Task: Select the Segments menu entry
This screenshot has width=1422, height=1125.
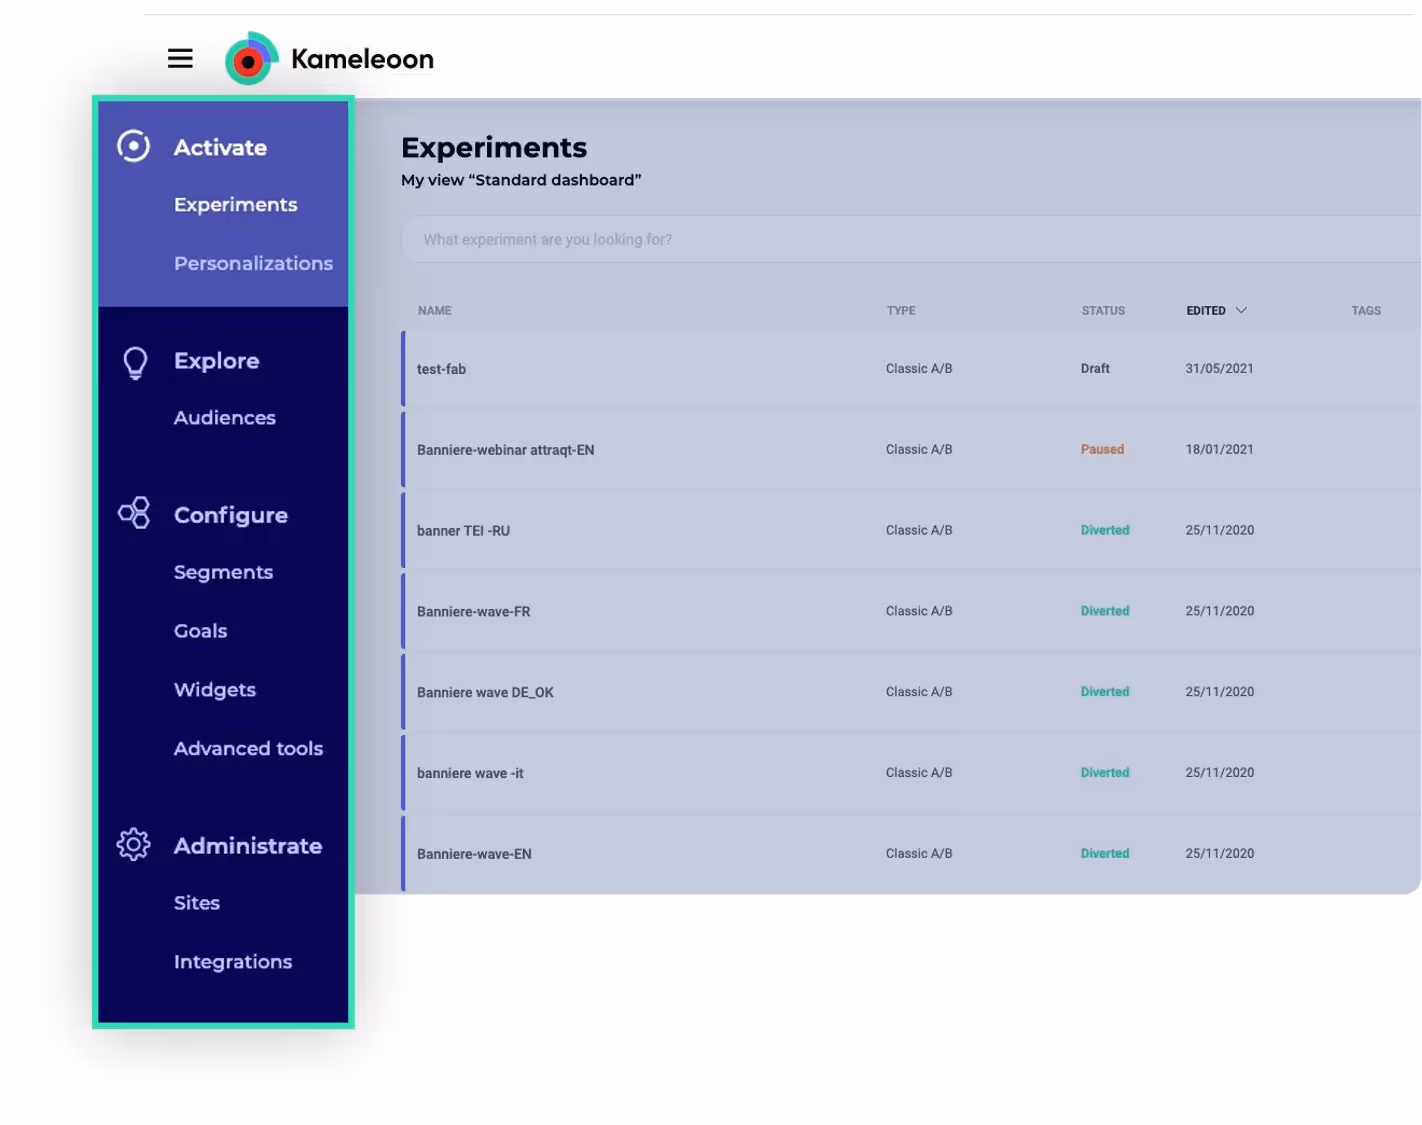Action: point(223,571)
